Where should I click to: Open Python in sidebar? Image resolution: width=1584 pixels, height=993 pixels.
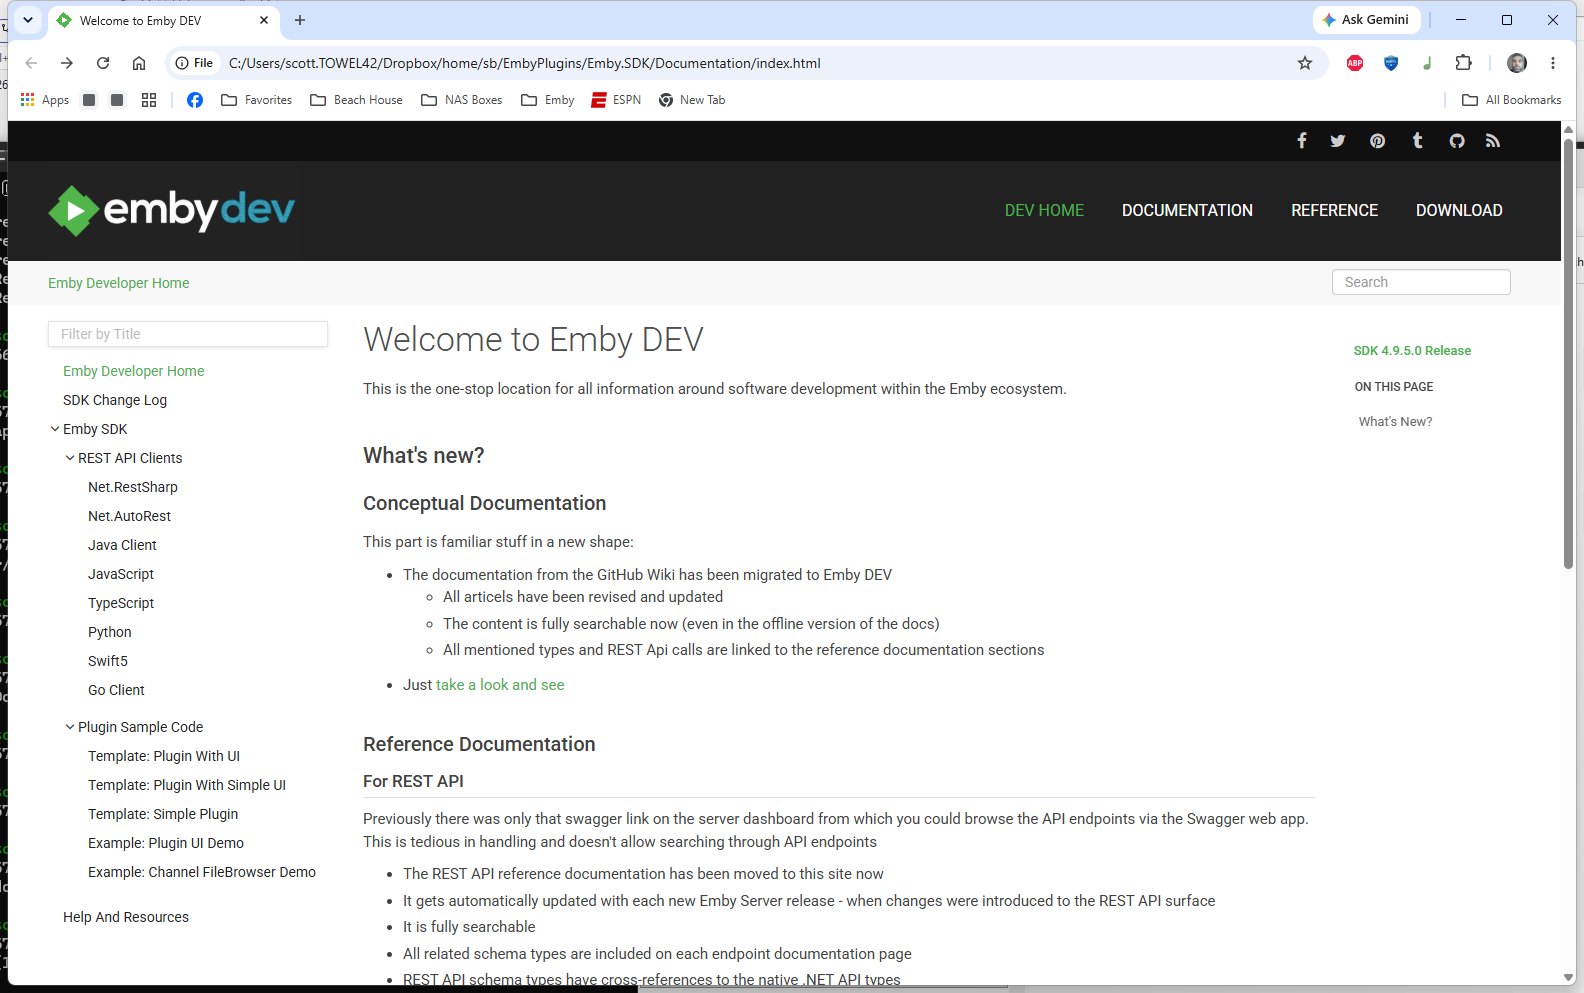[110, 632]
